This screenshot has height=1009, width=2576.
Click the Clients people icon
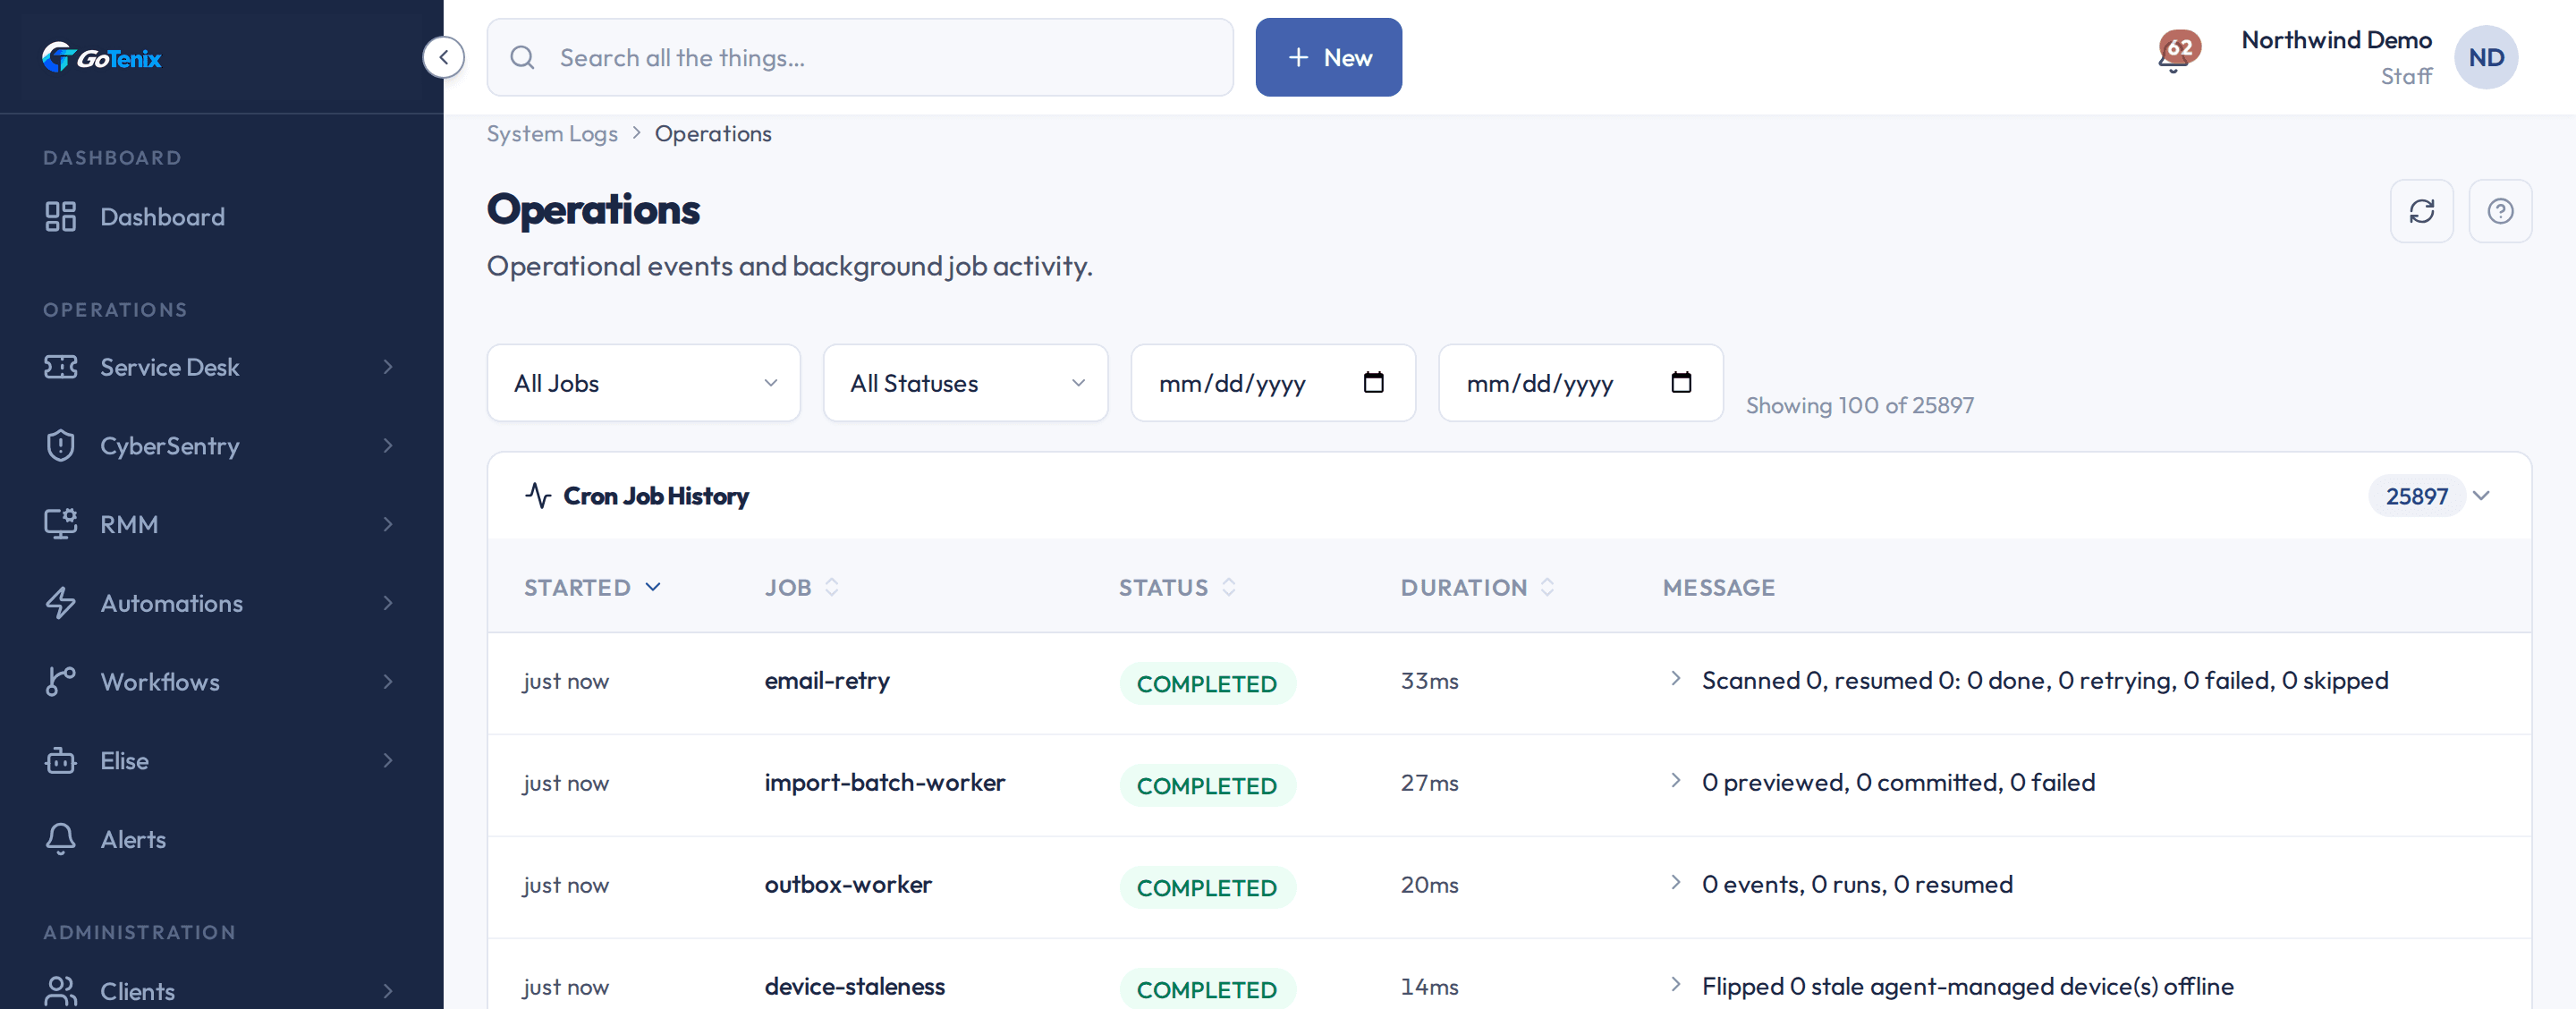[60, 991]
